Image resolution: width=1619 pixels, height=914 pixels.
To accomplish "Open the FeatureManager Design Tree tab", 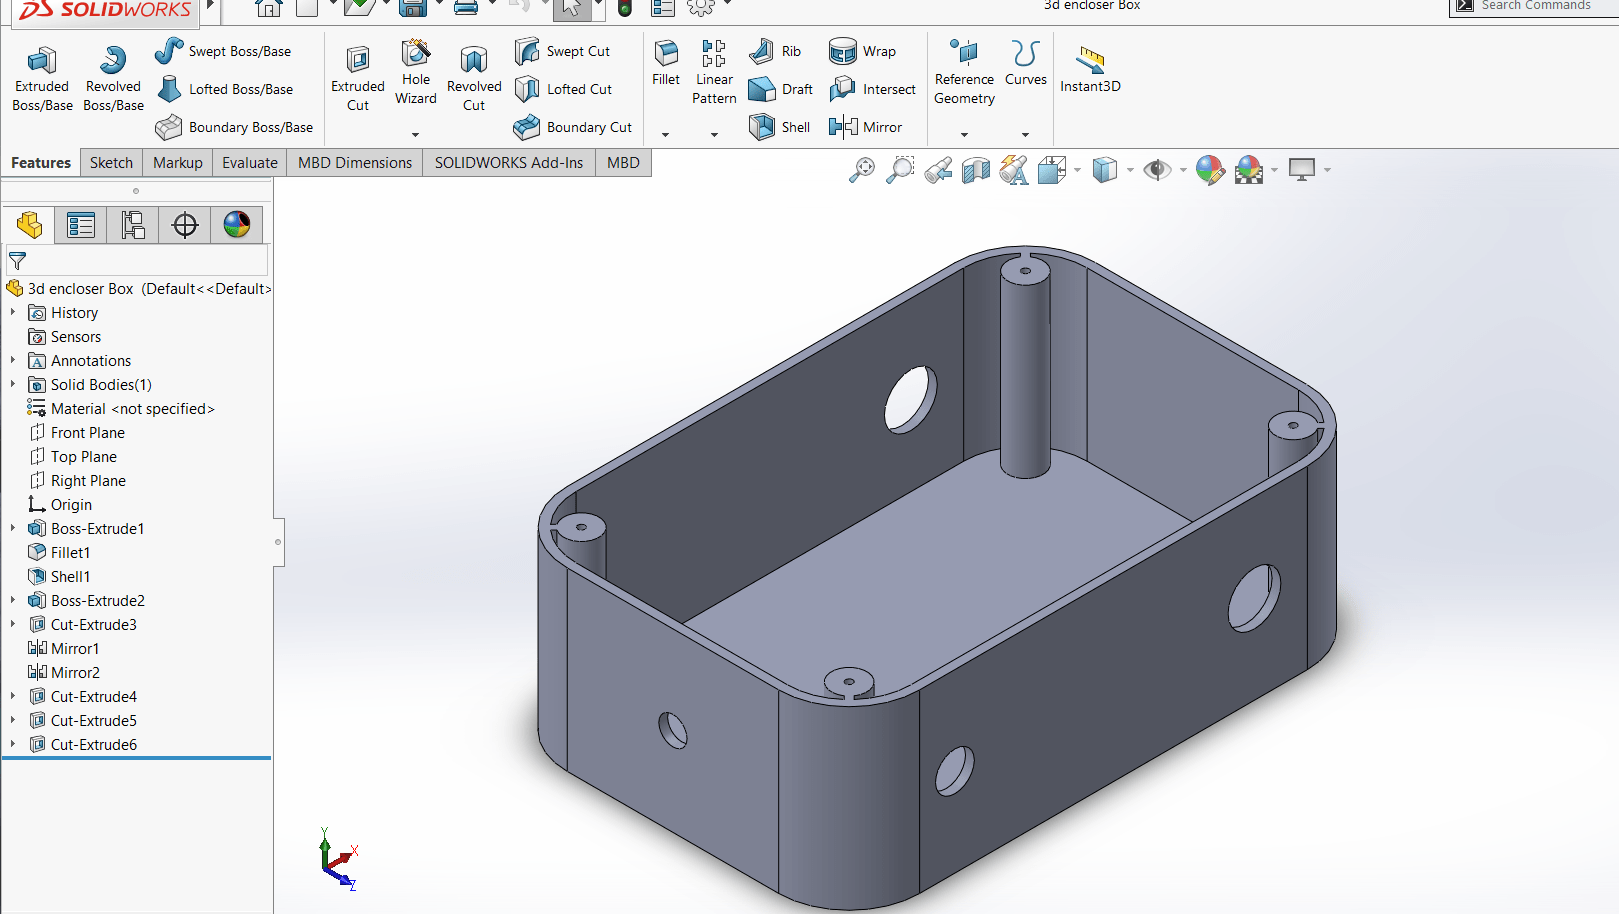I will click(x=29, y=225).
